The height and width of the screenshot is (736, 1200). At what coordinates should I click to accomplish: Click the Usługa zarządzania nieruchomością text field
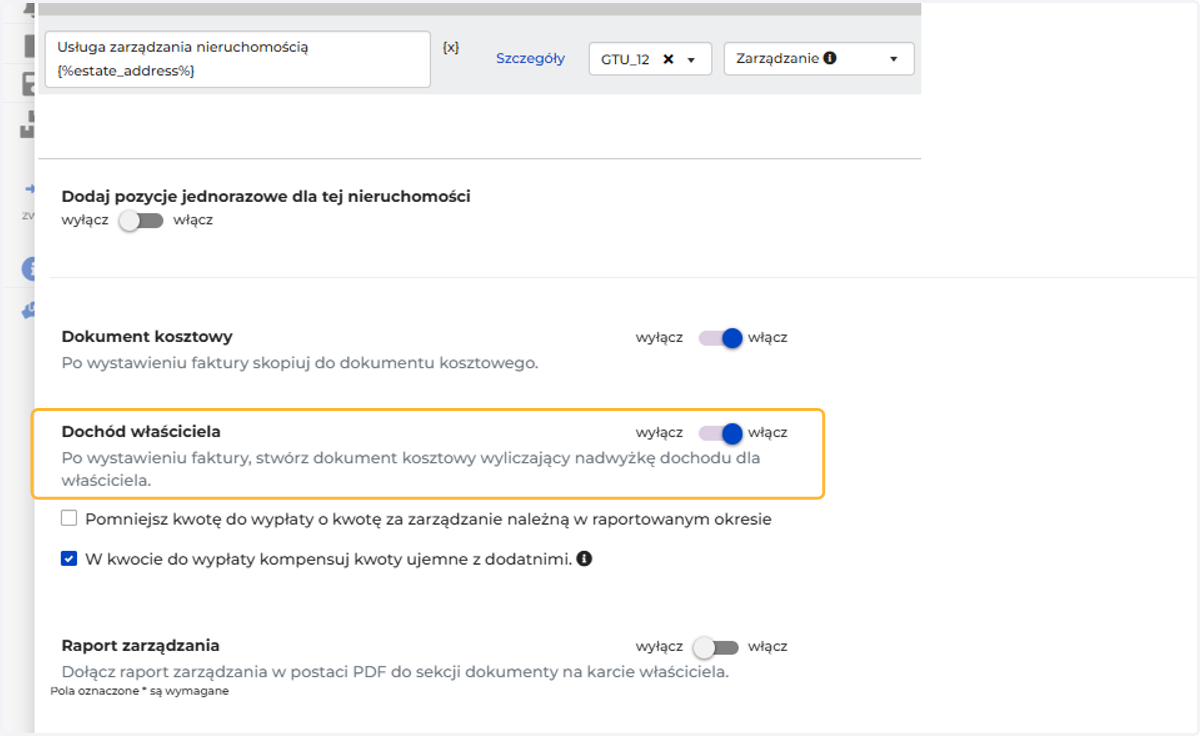pos(238,59)
